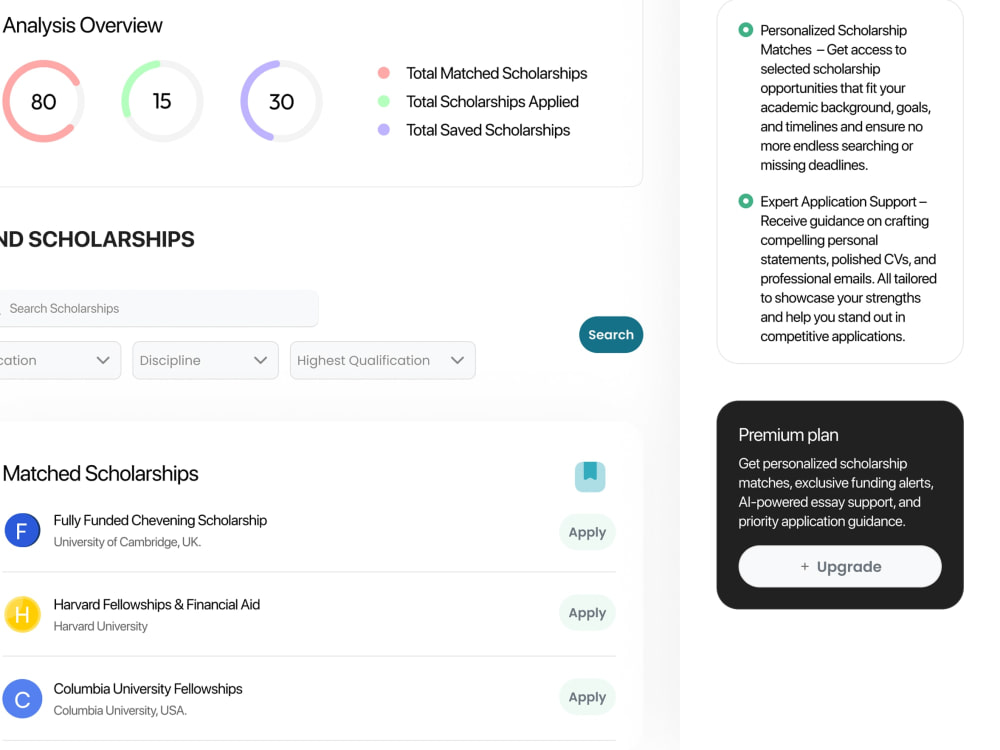
Task: Click the bookmark icon beside Matched Scholarships
Action: pos(590,476)
